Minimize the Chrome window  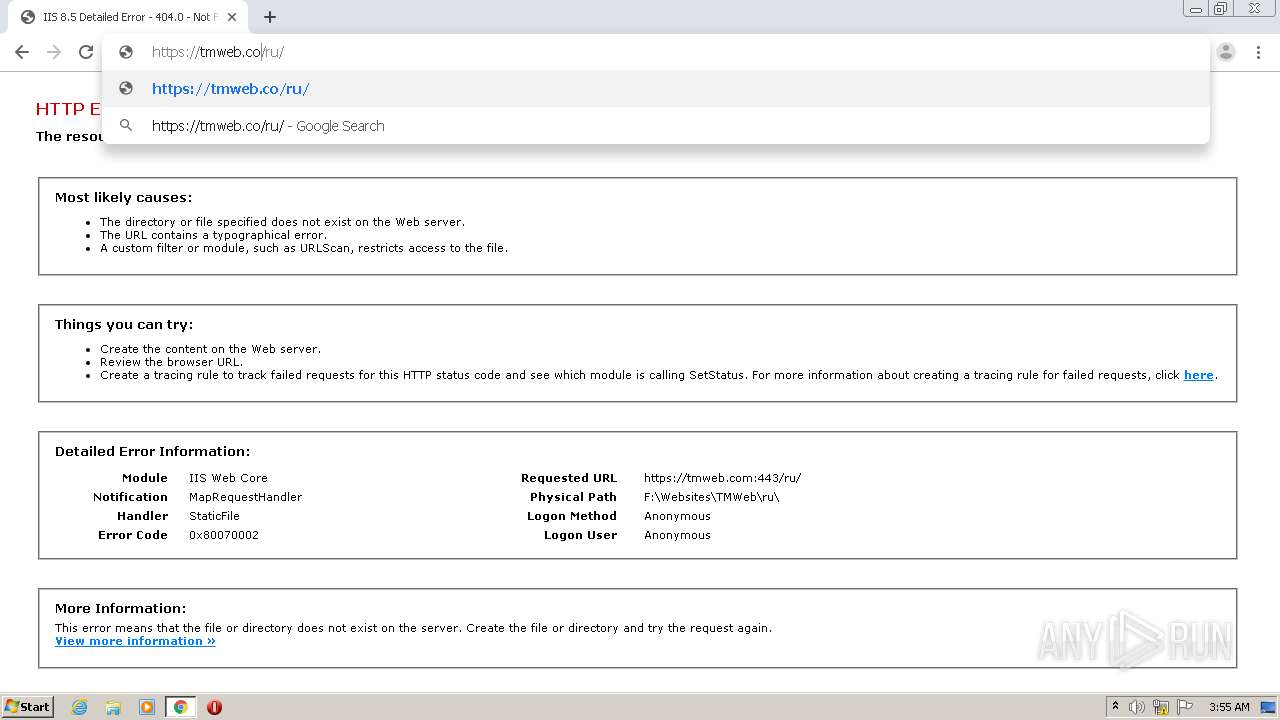[x=1195, y=8]
